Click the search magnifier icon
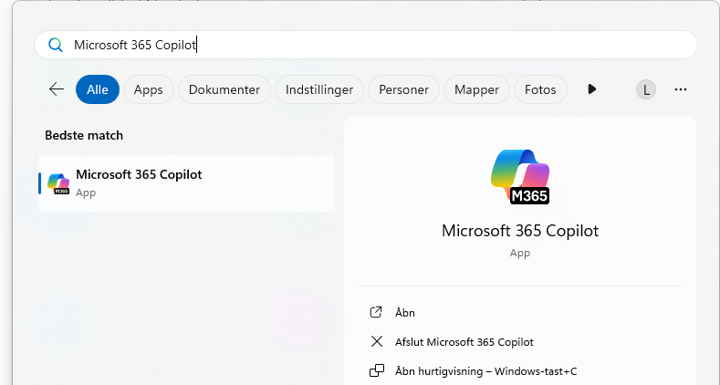720x385 pixels. [56, 45]
